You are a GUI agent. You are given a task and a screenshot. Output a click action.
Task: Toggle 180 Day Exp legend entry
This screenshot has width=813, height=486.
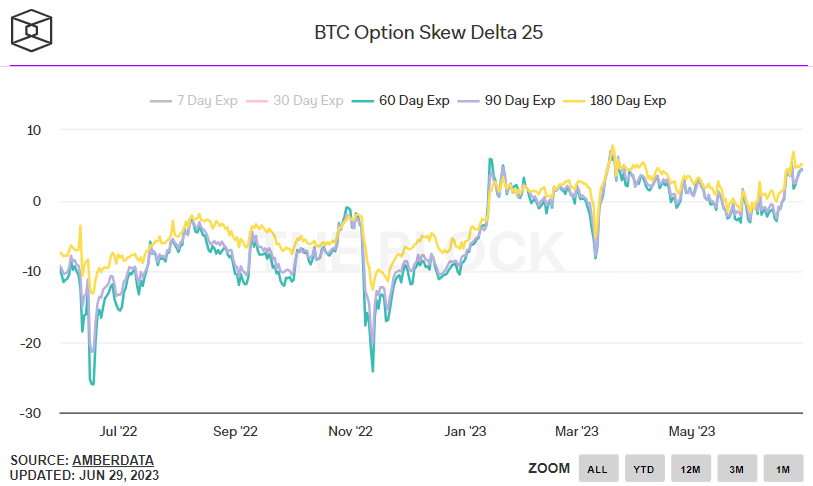[x=614, y=101]
